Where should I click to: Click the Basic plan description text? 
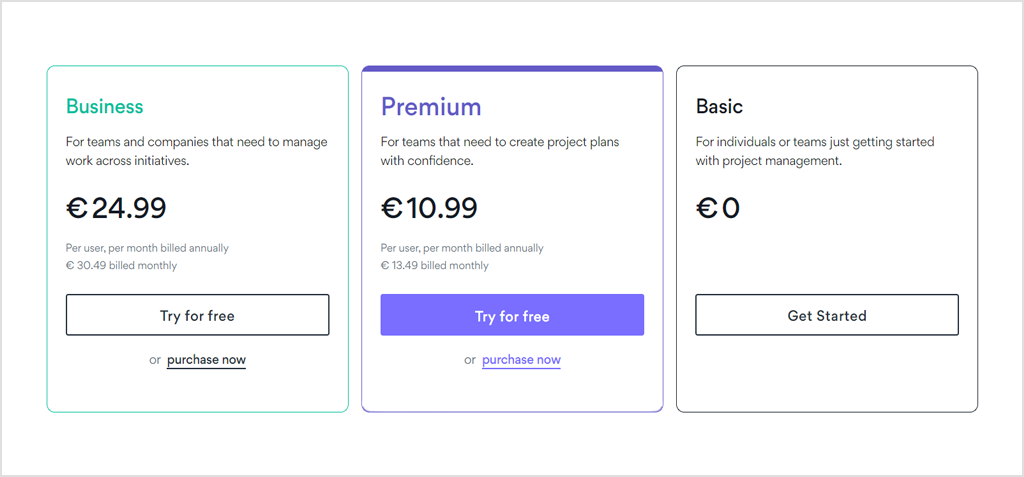[x=815, y=151]
